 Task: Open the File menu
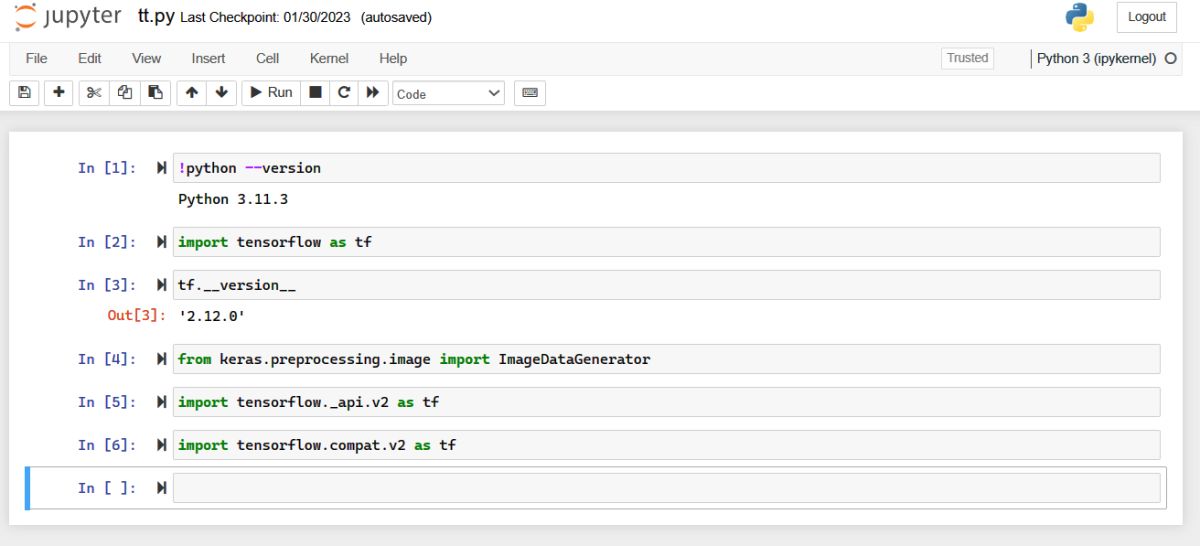(36, 58)
